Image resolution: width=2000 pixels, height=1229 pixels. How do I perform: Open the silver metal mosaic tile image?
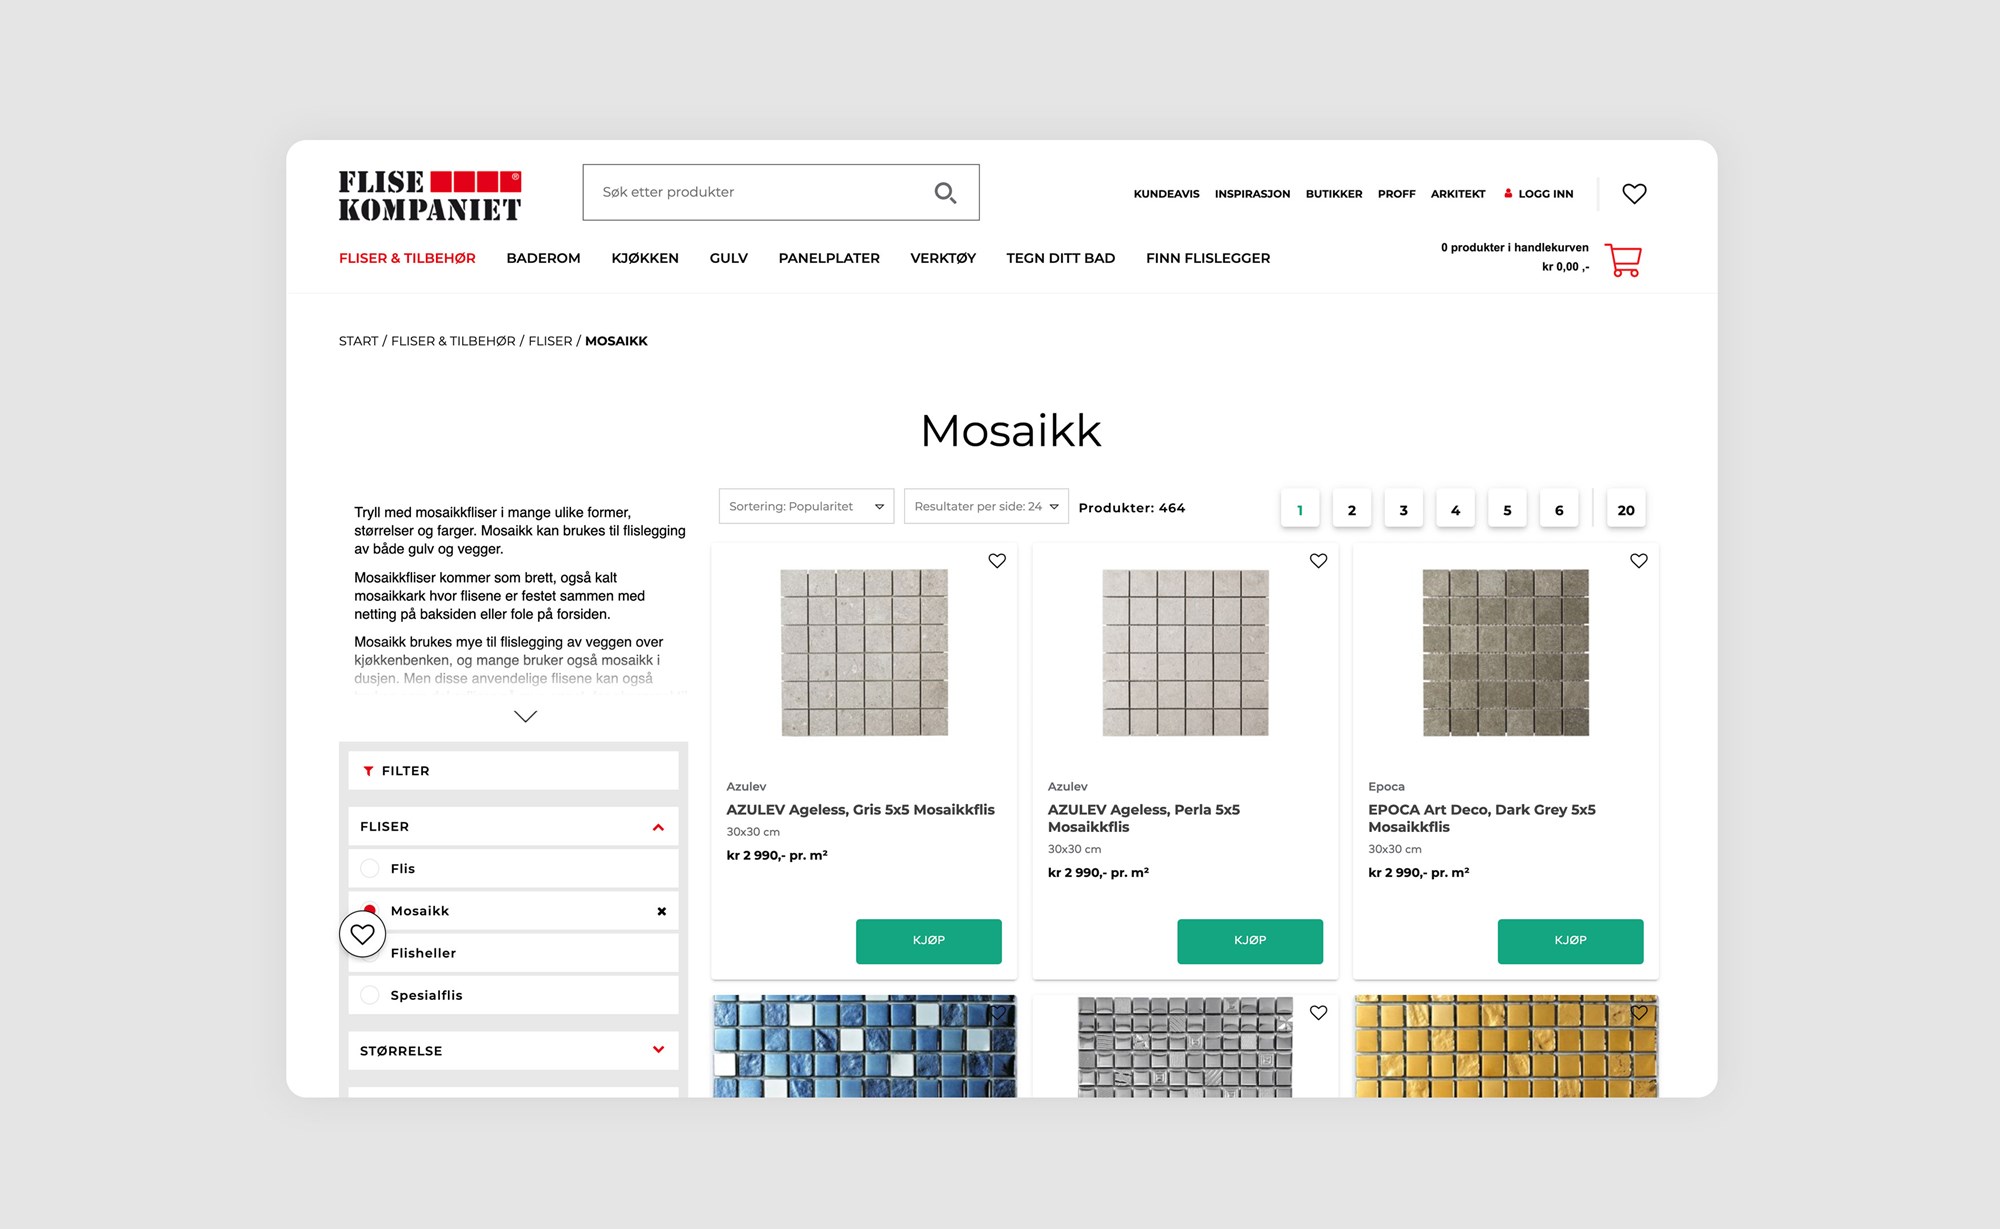(1185, 1047)
